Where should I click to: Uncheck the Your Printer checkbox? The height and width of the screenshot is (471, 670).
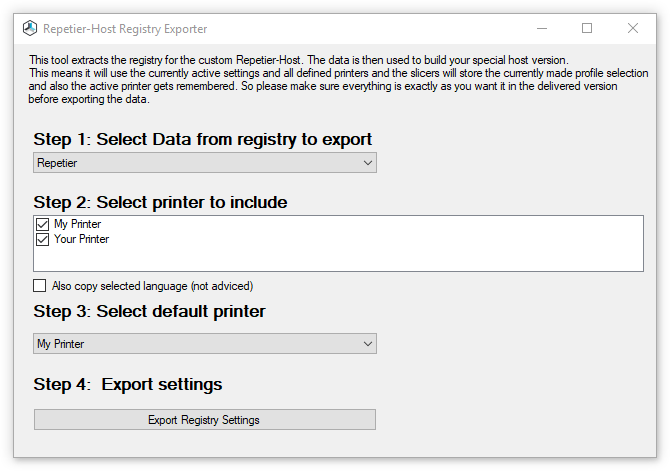point(42,239)
